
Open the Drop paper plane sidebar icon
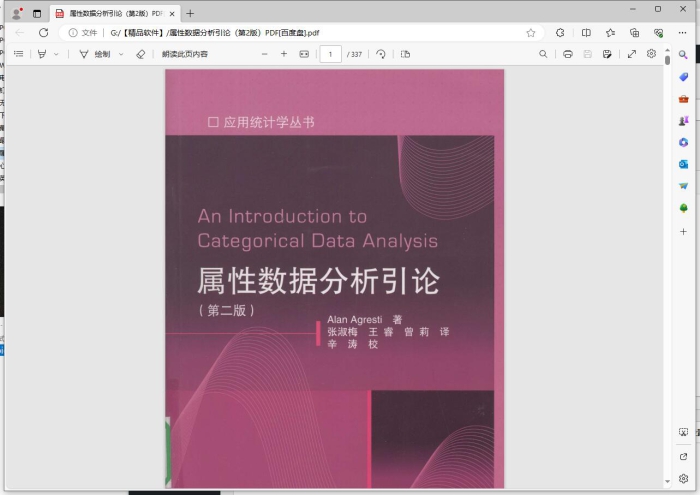click(683, 186)
